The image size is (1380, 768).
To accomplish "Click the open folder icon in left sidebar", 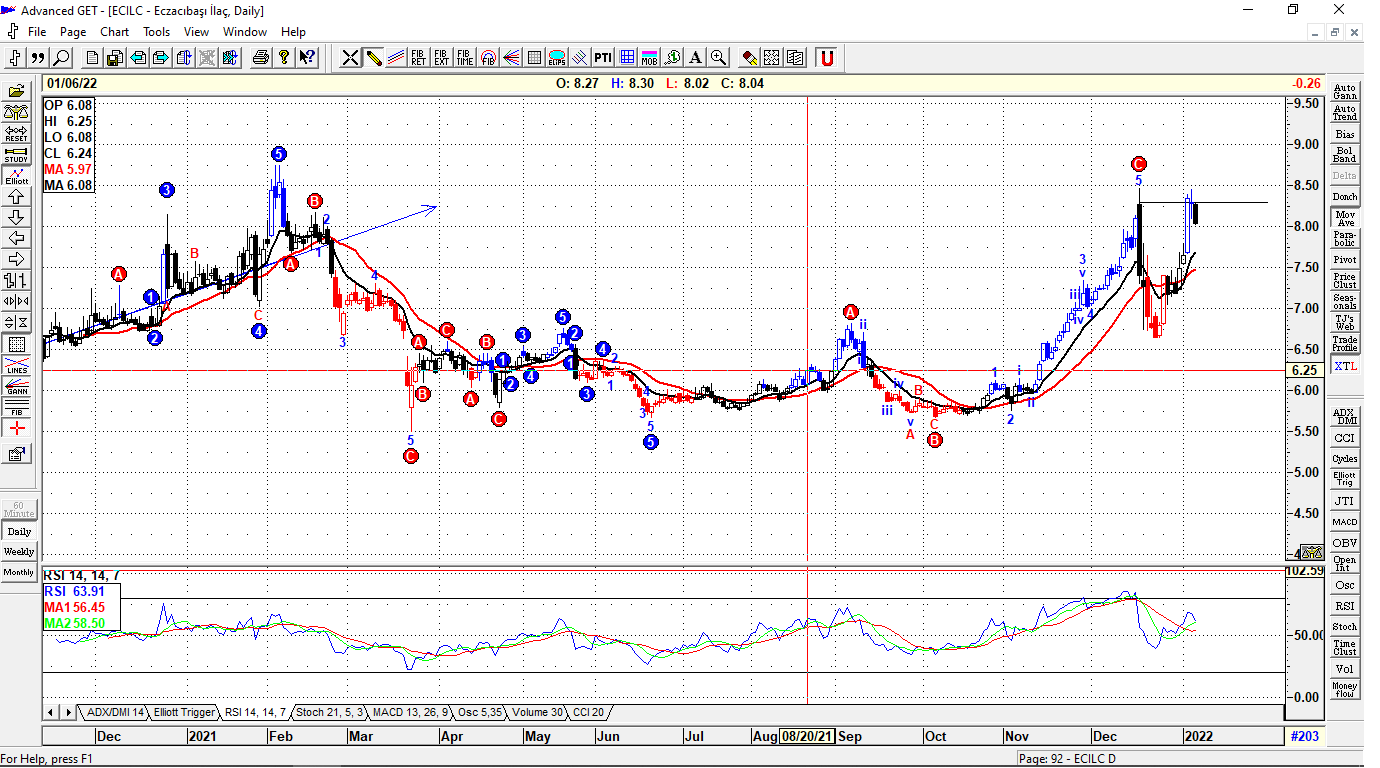I will 17,91.
